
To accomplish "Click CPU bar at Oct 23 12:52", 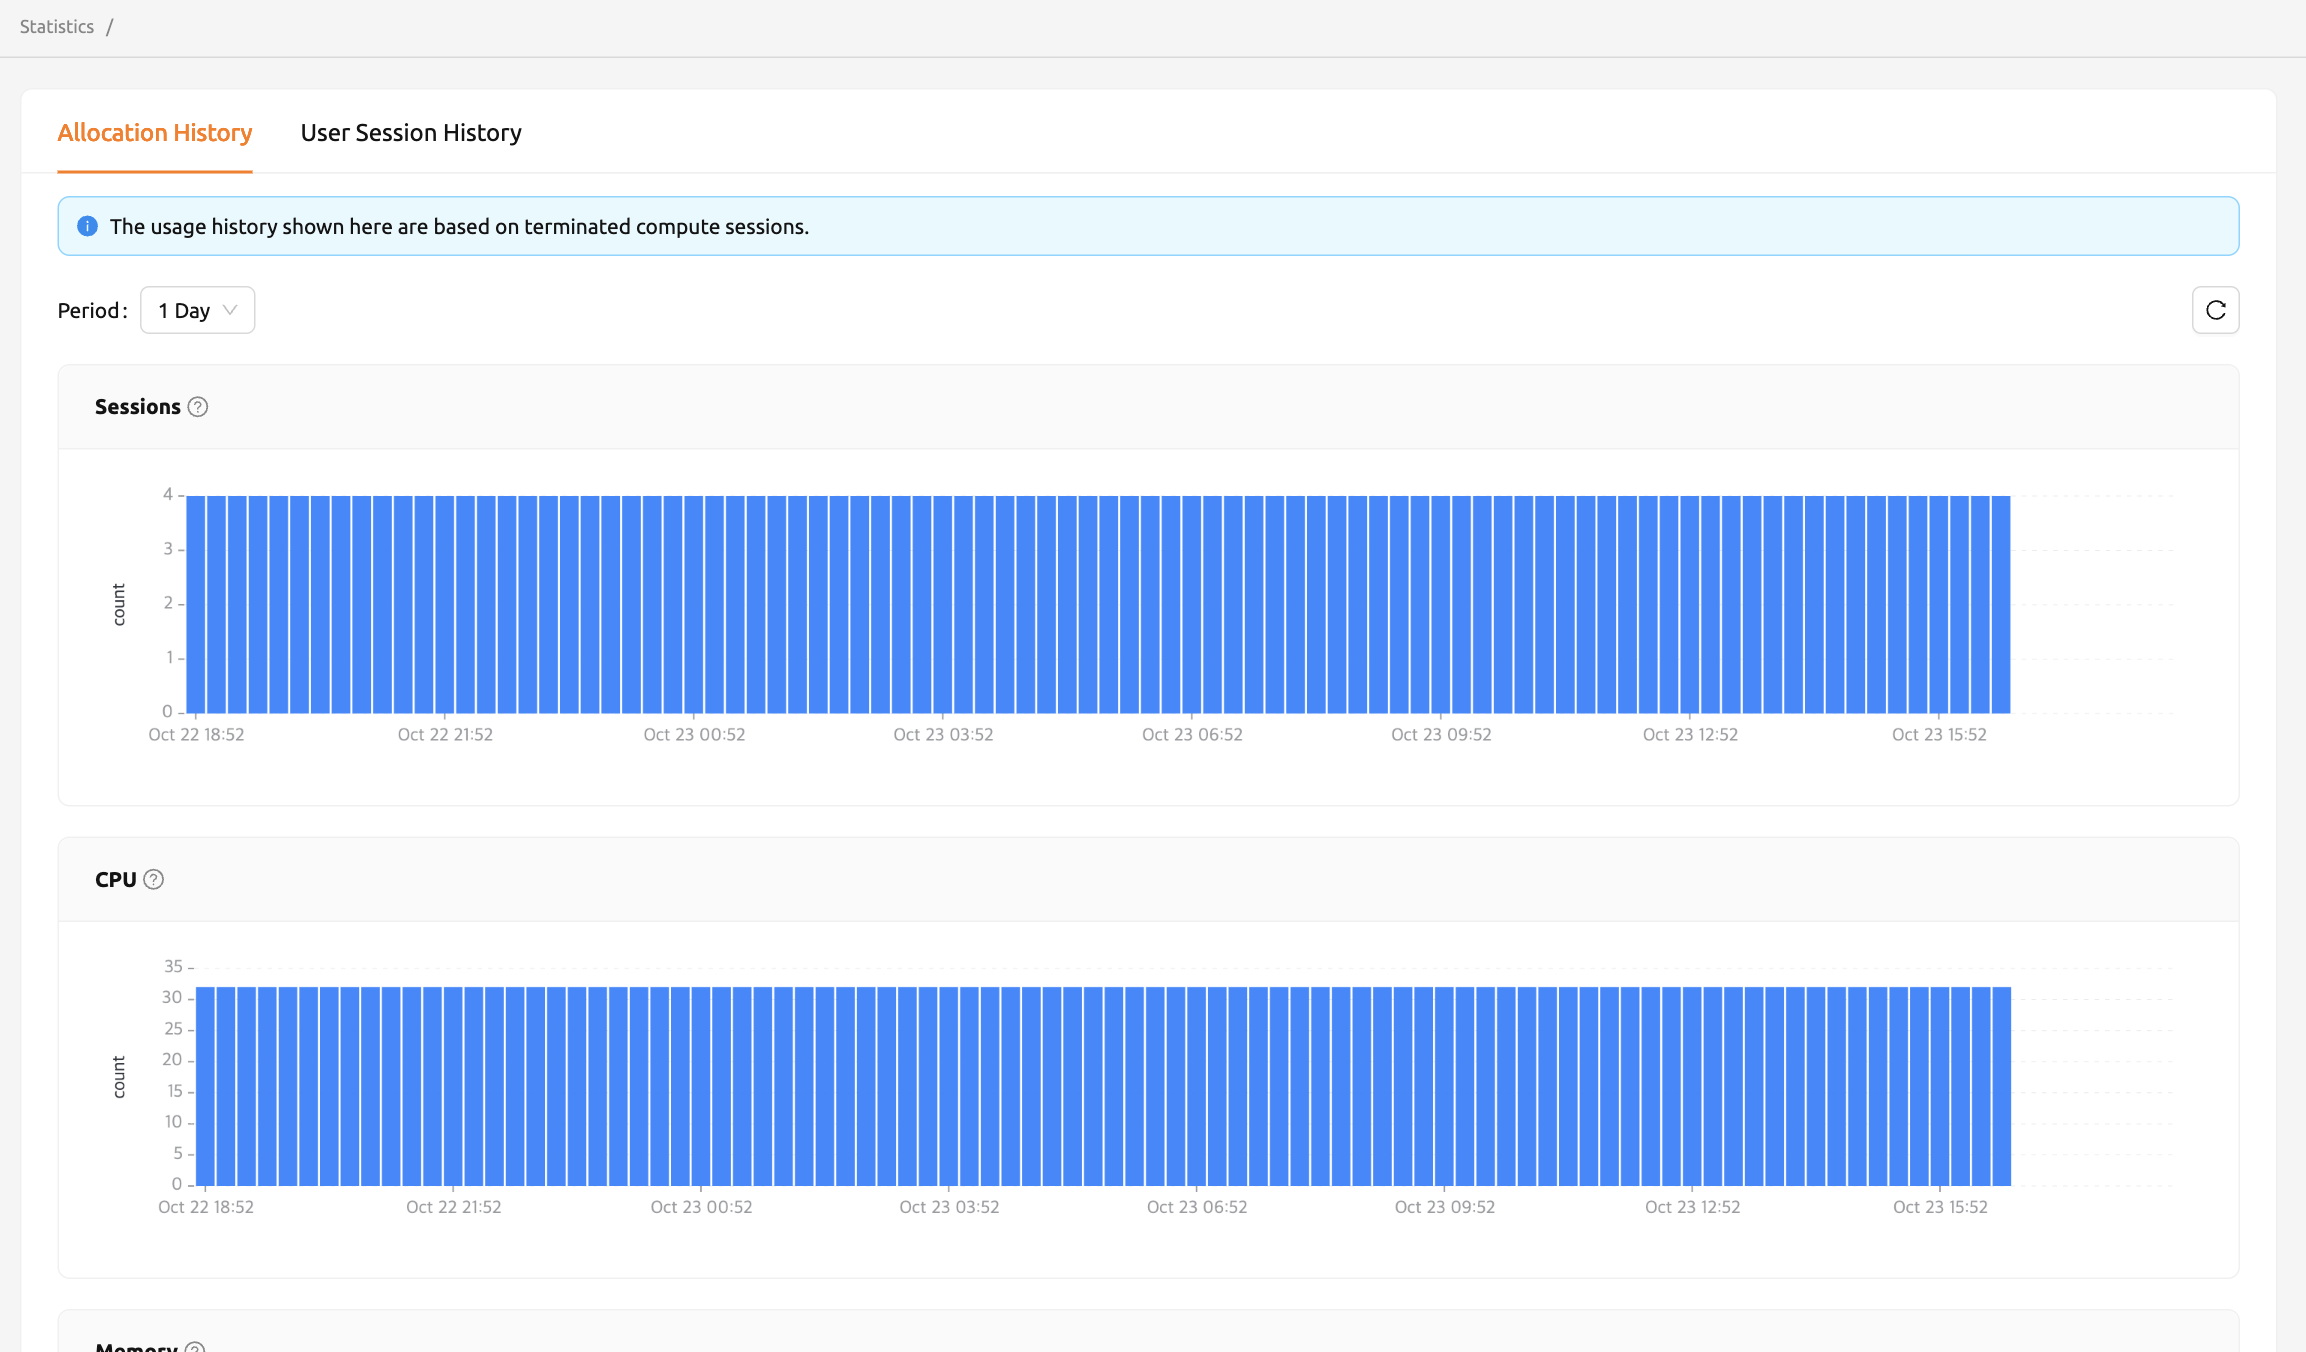I will point(1692,1086).
